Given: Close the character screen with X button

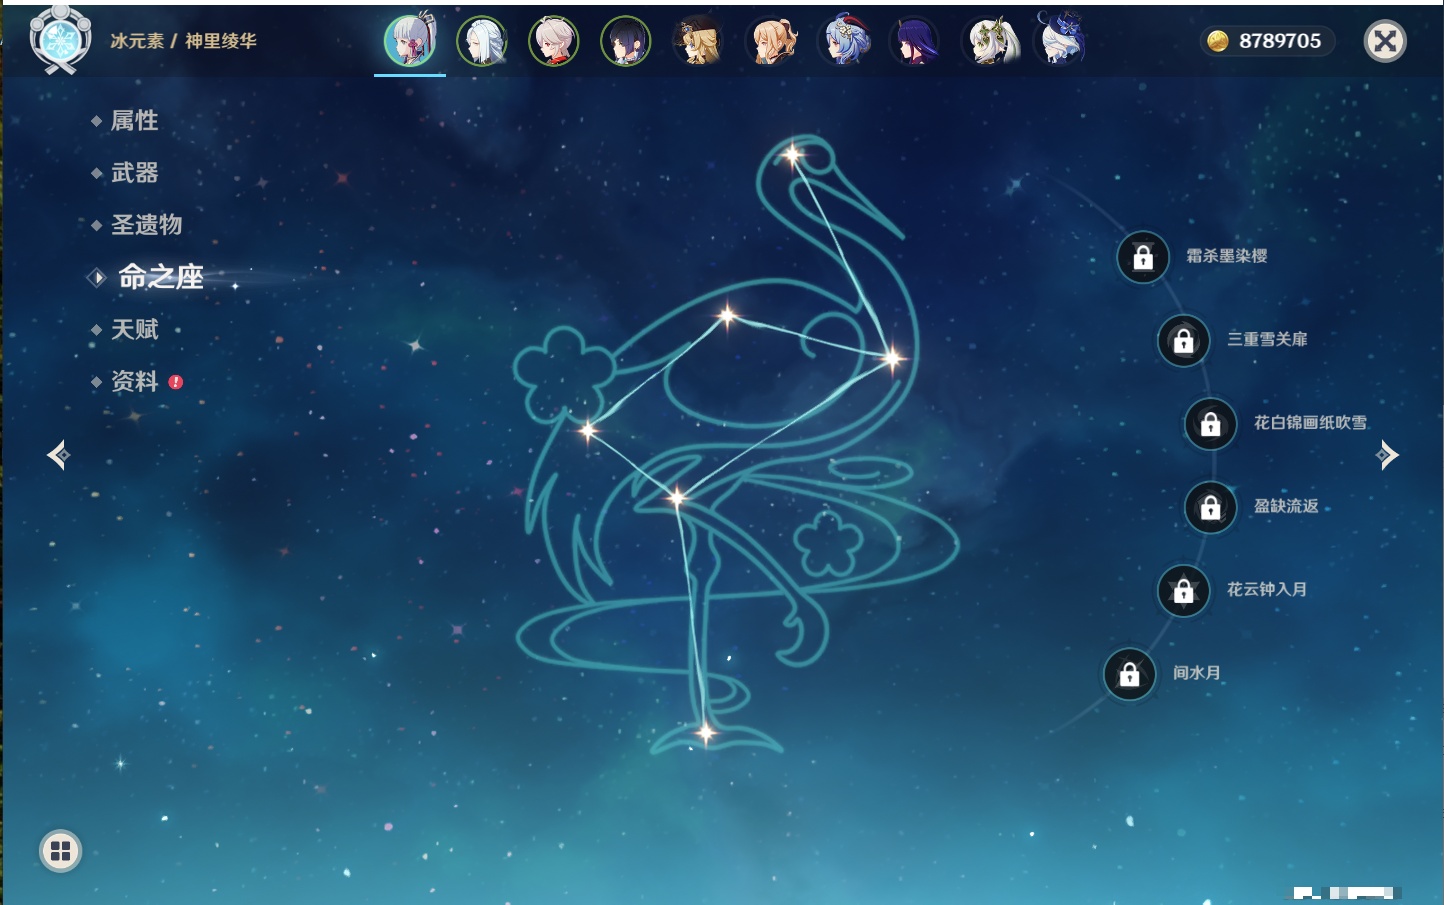Looking at the screenshot, I should click(x=1385, y=41).
